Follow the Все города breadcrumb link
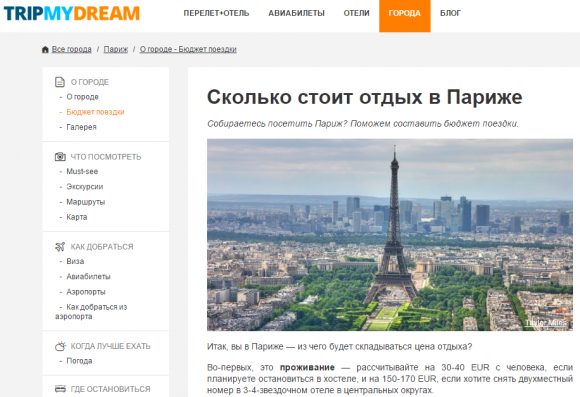The height and width of the screenshot is (397, 580). pos(71,49)
